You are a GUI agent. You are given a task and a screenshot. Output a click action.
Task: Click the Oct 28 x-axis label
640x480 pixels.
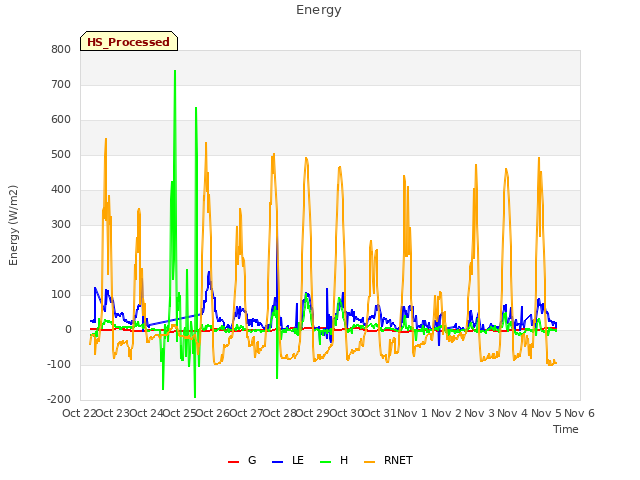(279, 413)
